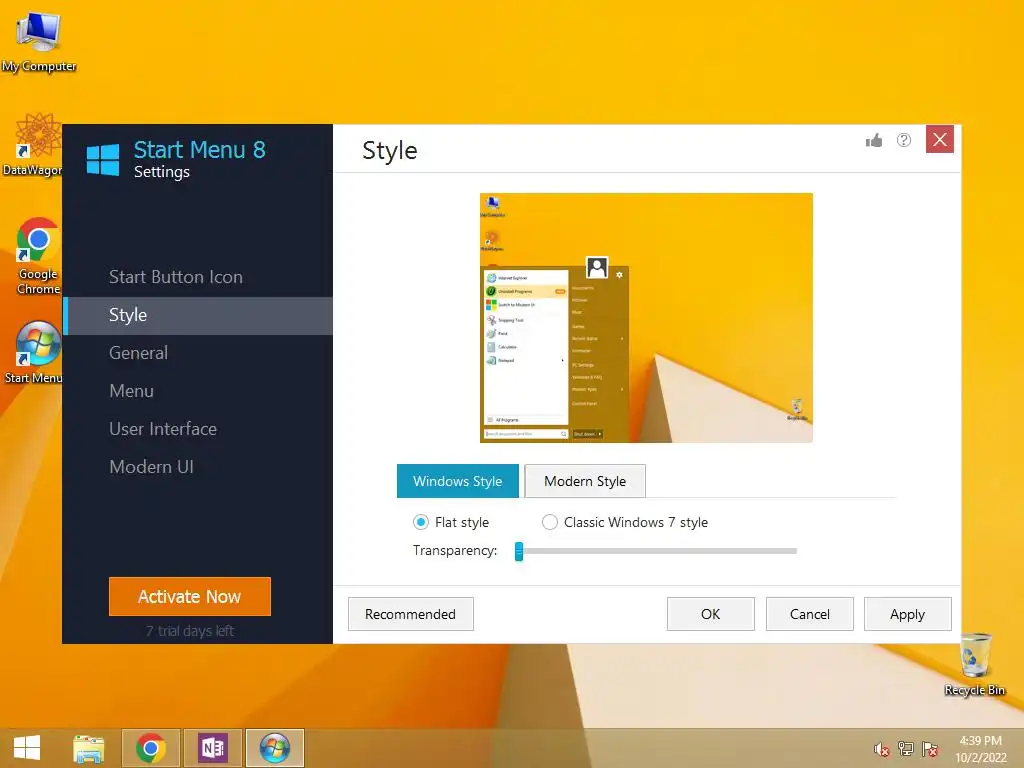Confirm settings with OK button
The height and width of the screenshot is (768, 1024).
[711, 614]
